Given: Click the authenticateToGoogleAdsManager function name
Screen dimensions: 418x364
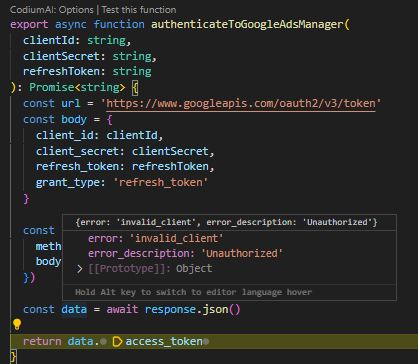Looking at the screenshot, I should point(247,25).
